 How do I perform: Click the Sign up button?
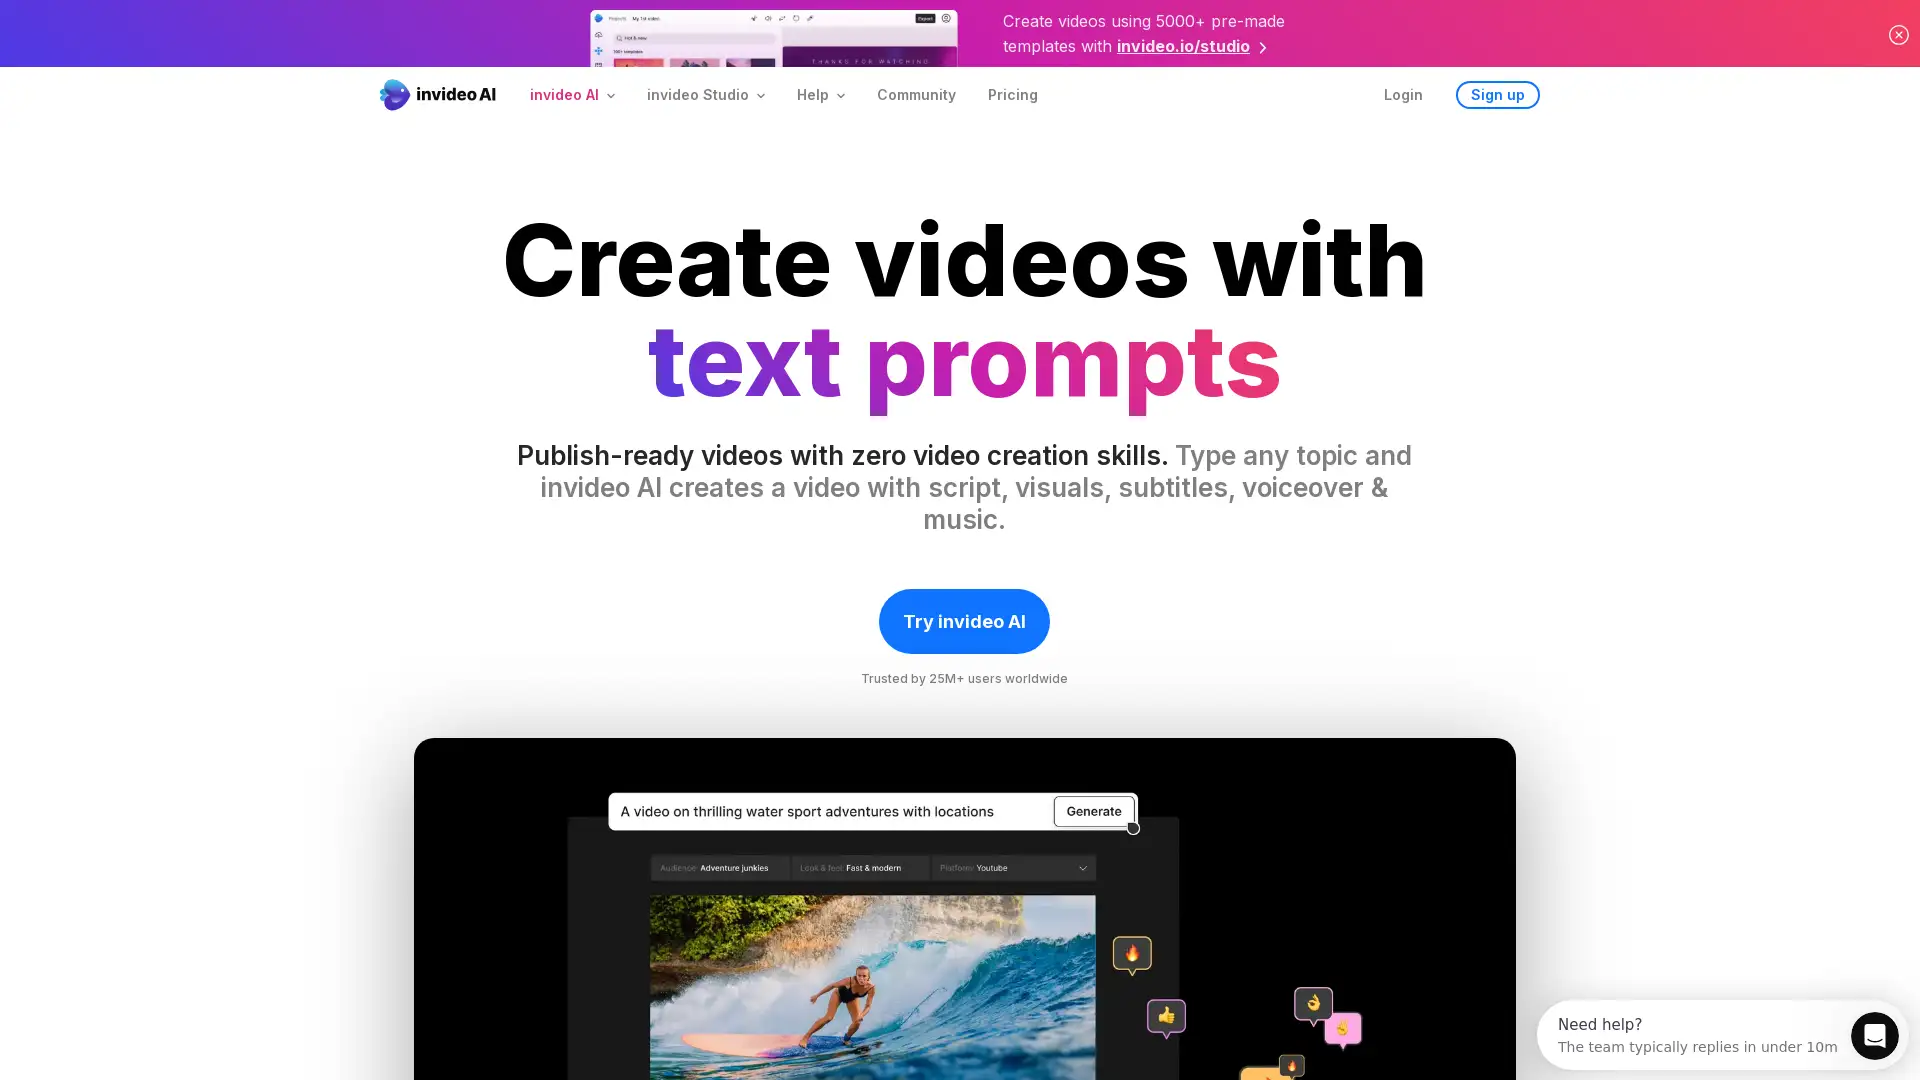click(x=1497, y=95)
